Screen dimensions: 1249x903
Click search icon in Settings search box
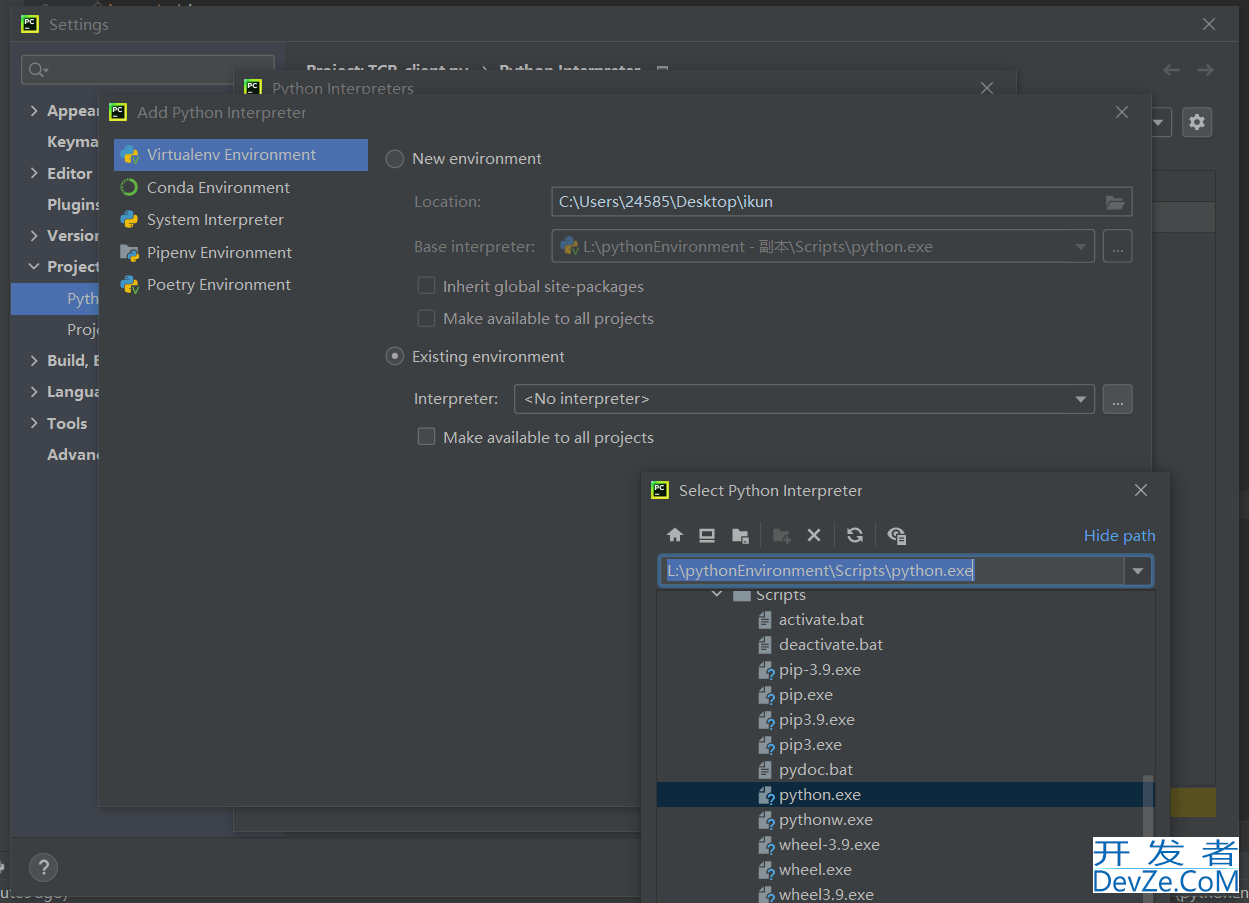(38, 70)
